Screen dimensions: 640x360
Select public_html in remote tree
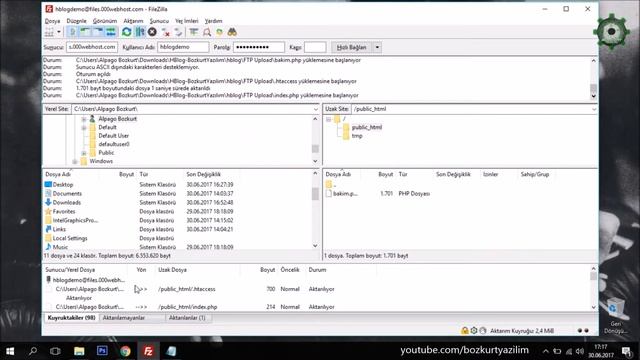click(367, 127)
